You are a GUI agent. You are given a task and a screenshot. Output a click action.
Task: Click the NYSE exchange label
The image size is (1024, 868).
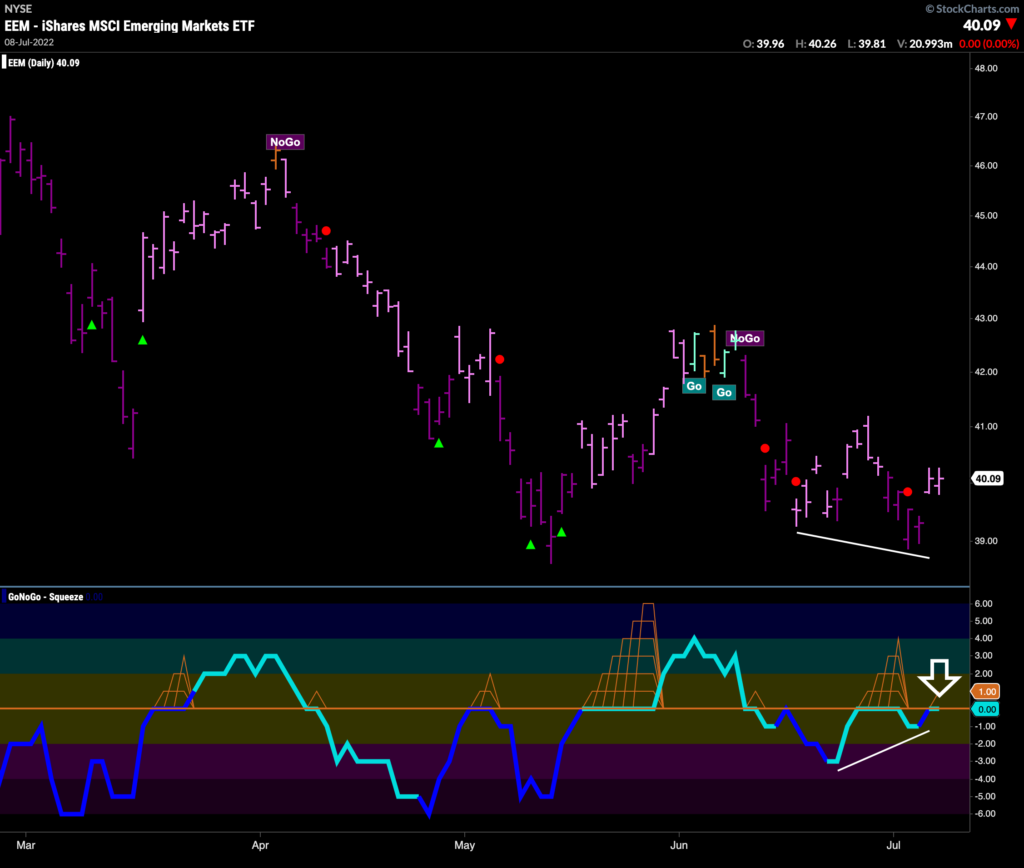click(18, 8)
